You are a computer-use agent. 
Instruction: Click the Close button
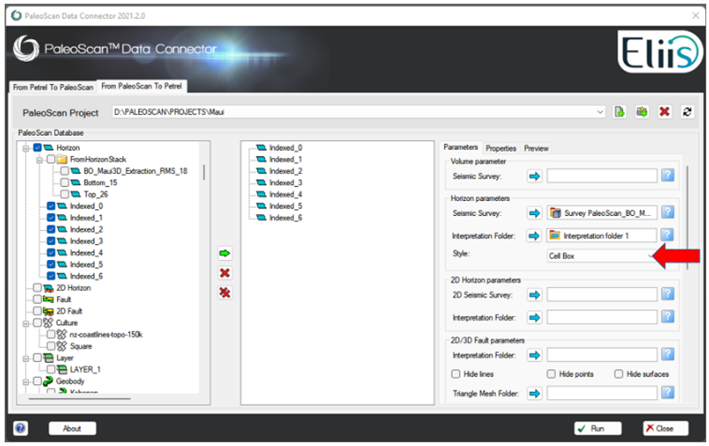coord(665,428)
